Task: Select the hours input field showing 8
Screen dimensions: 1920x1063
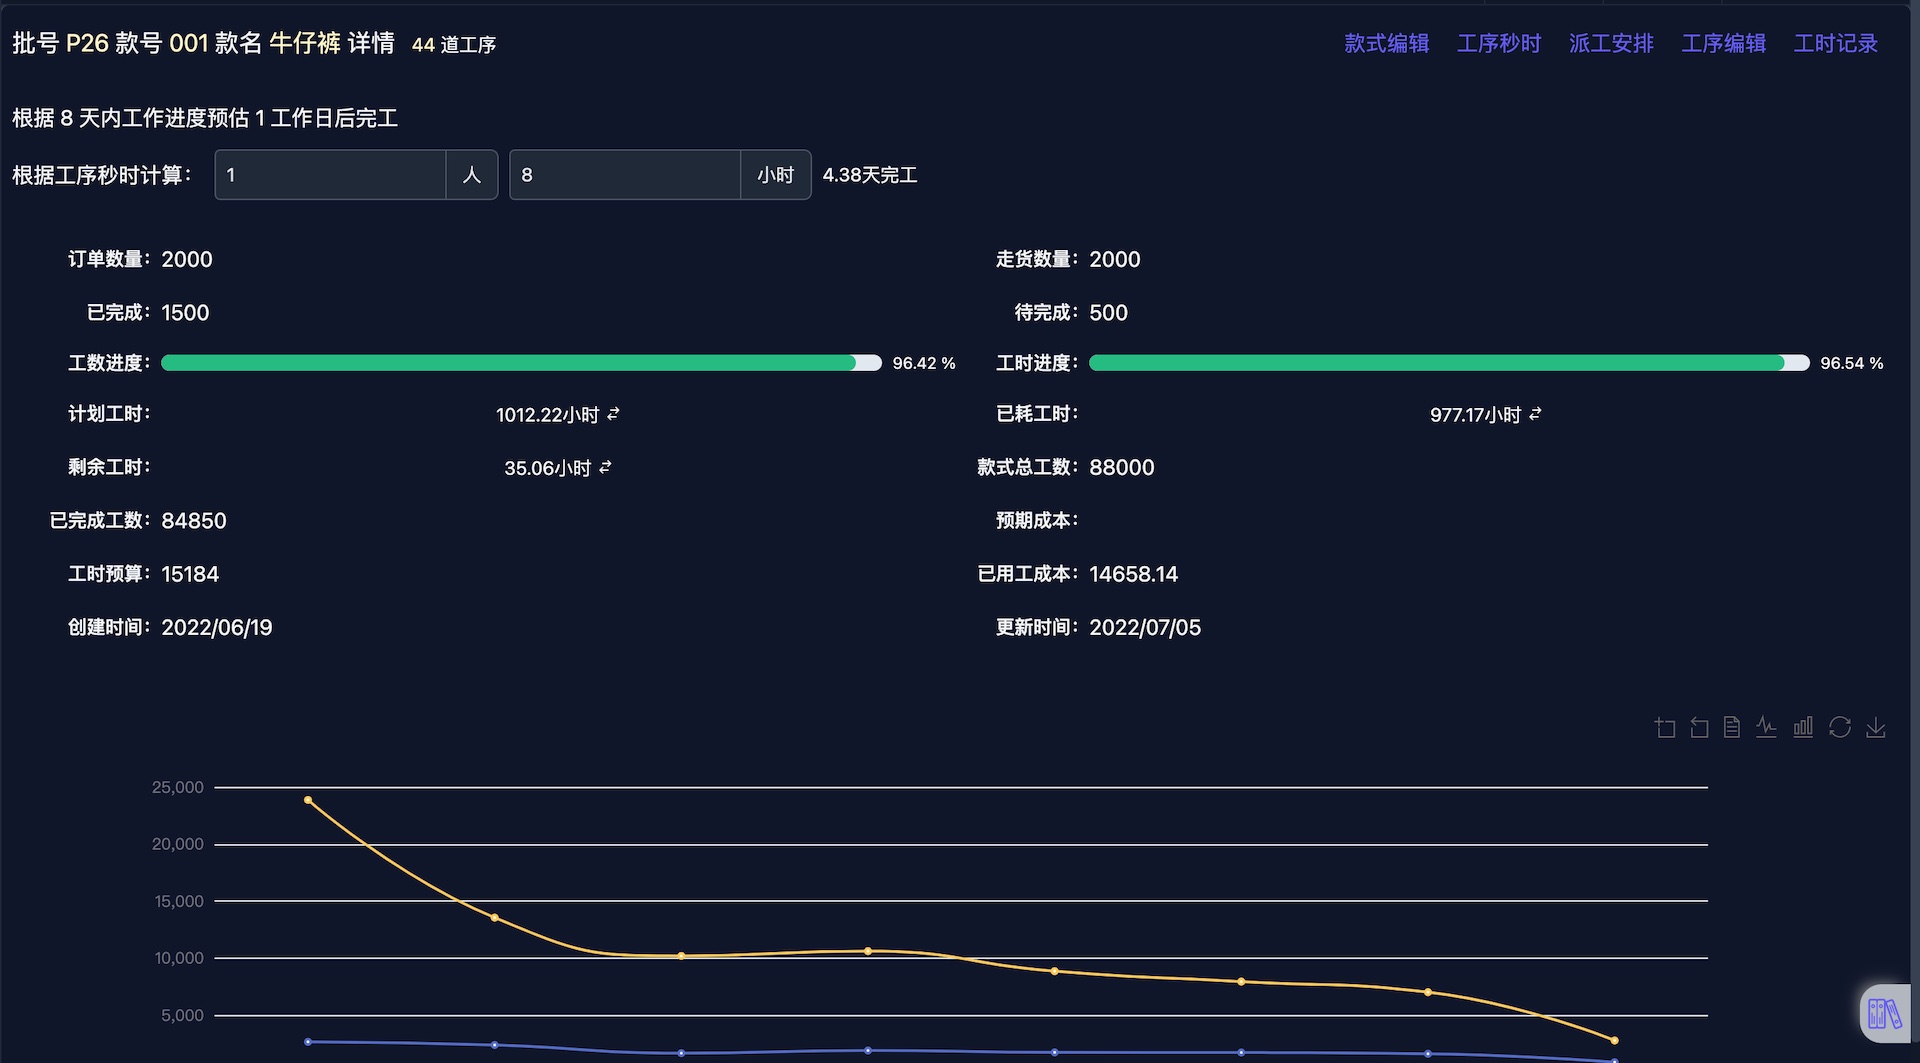Action: [625, 174]
